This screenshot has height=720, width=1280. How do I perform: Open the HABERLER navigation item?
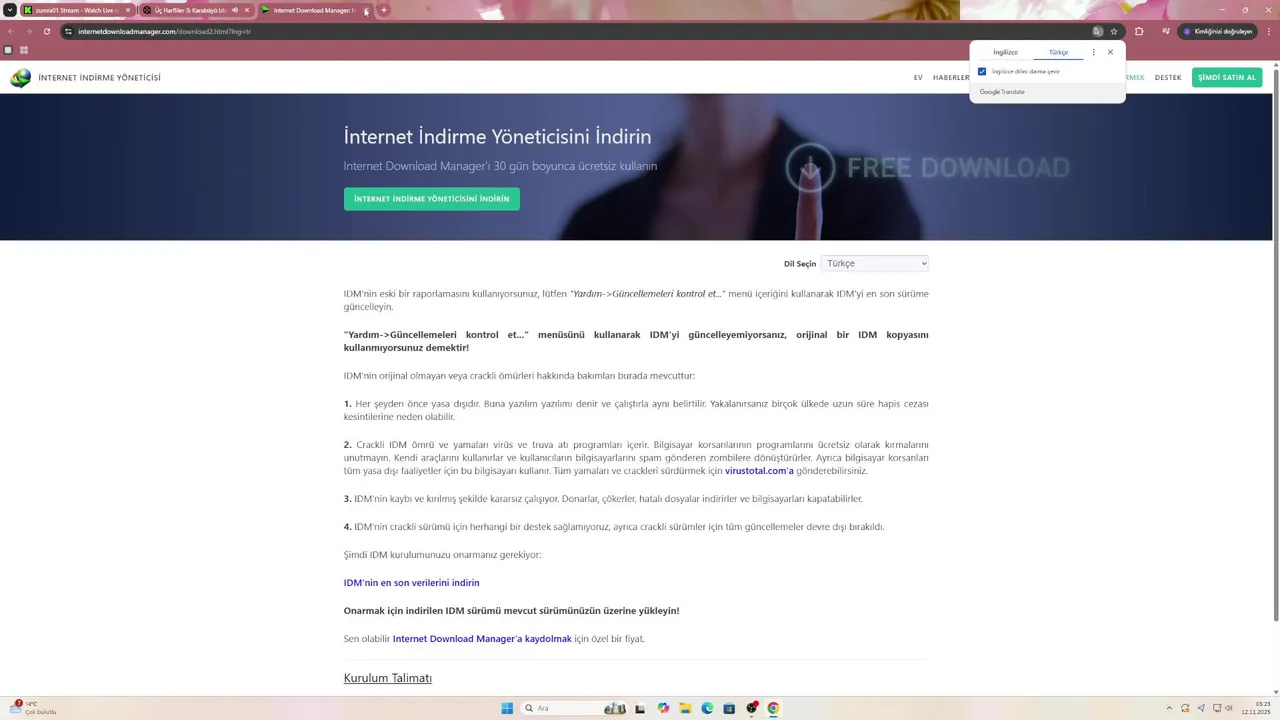point(951,77)
